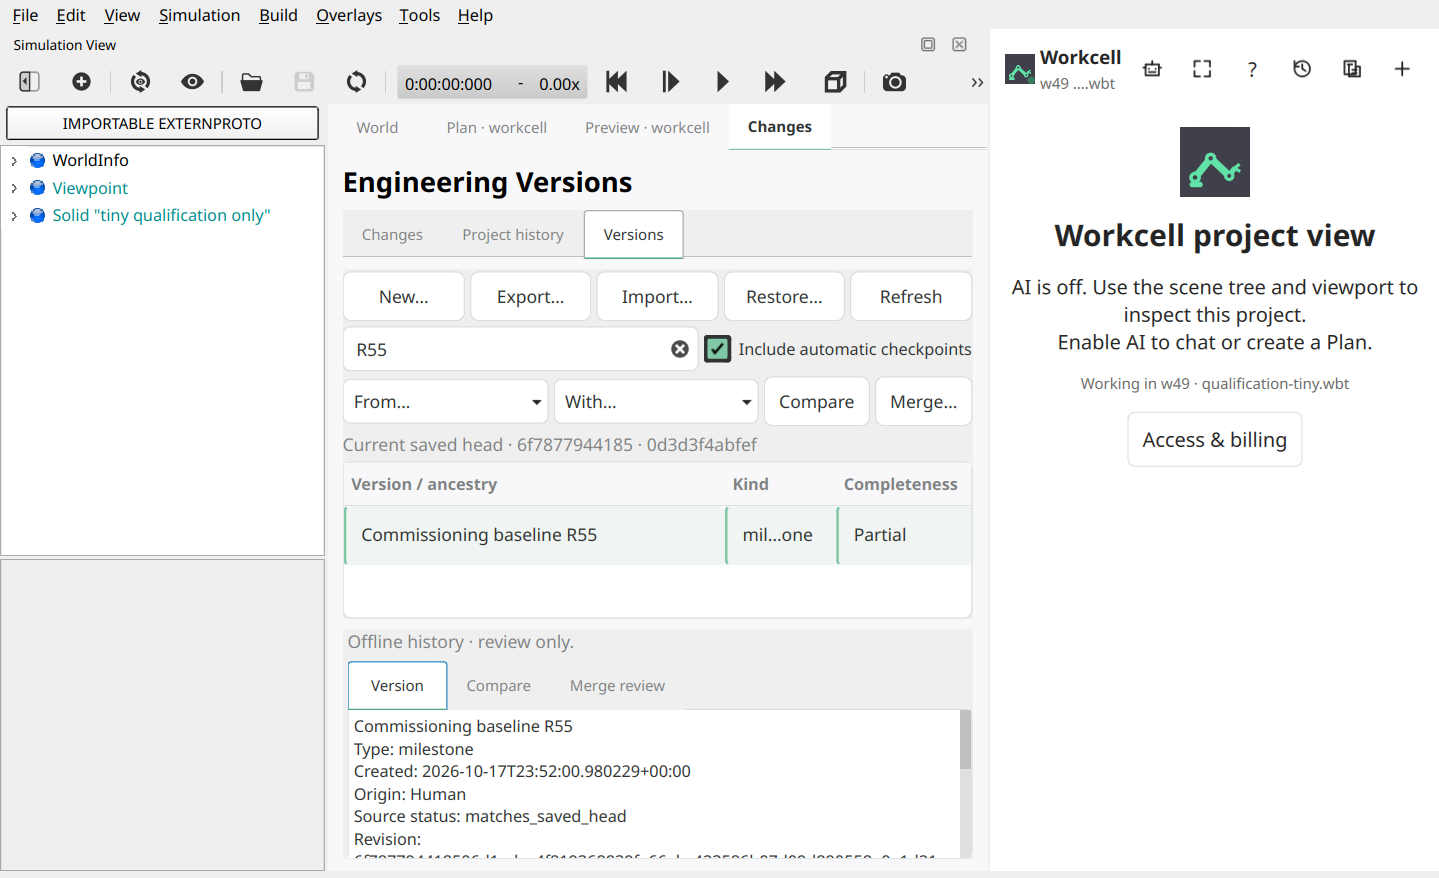The height and width of the screenshot is (878, 1439).
Task: Toggle 3D rendering cube icon
Action: tap(835, 82)
